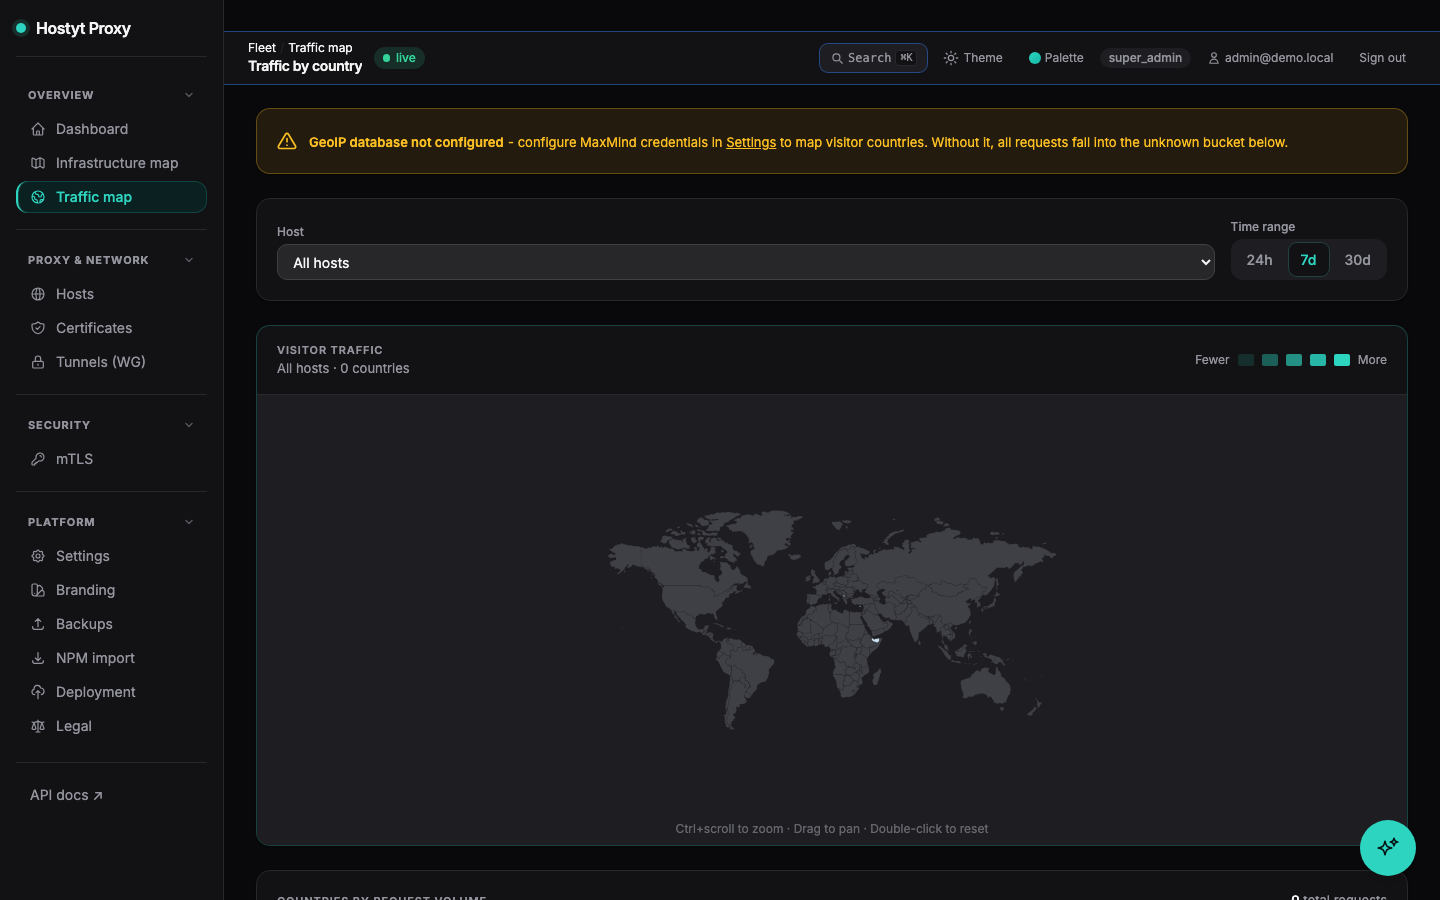Screen dimensions: 1440x900
Task: Click the external arrow on API docs
Action: click(98, 796)
